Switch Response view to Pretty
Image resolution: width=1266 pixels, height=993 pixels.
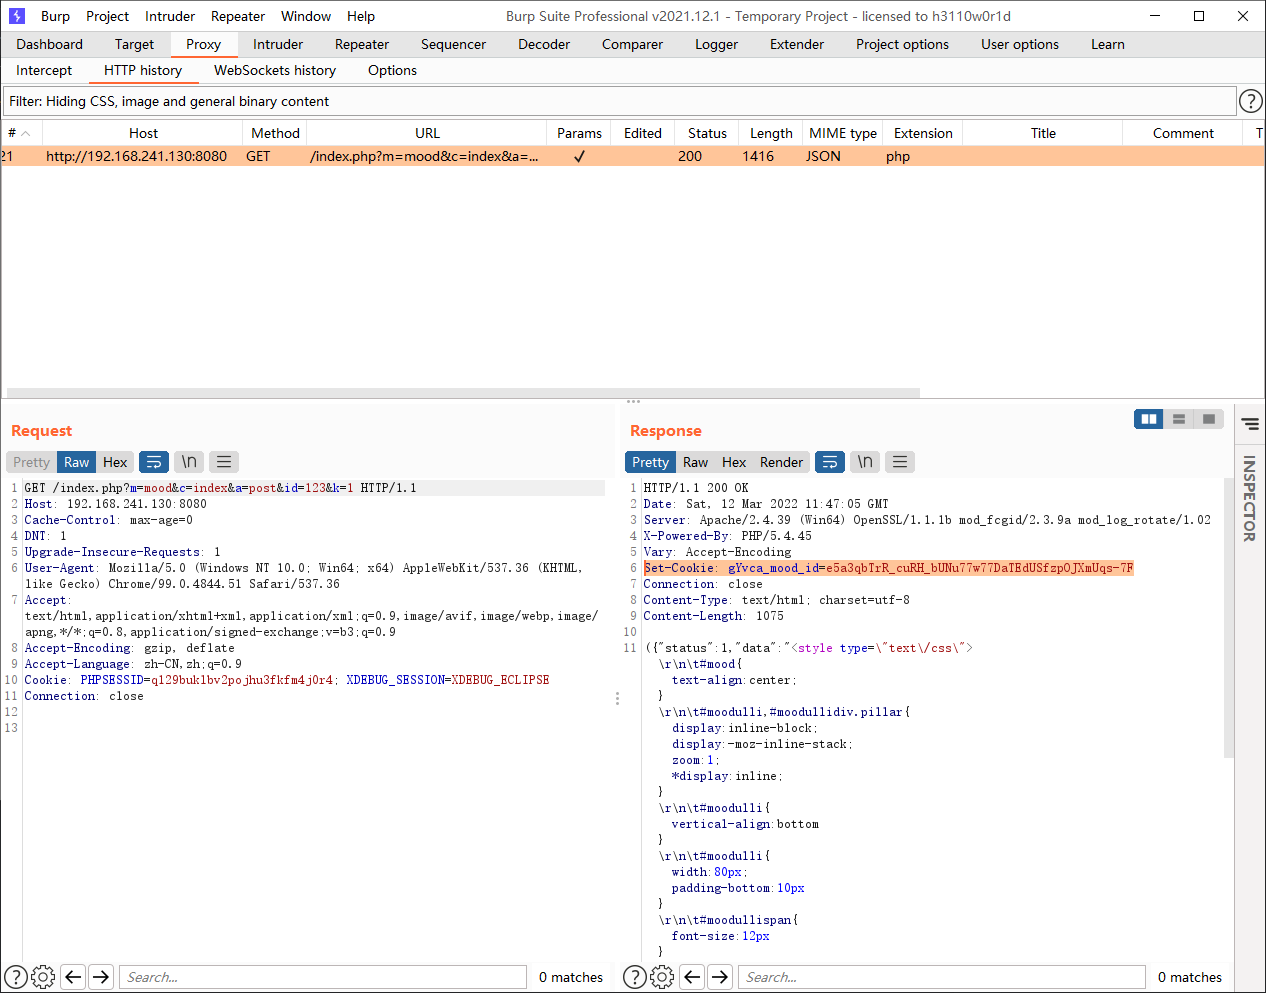650,462
